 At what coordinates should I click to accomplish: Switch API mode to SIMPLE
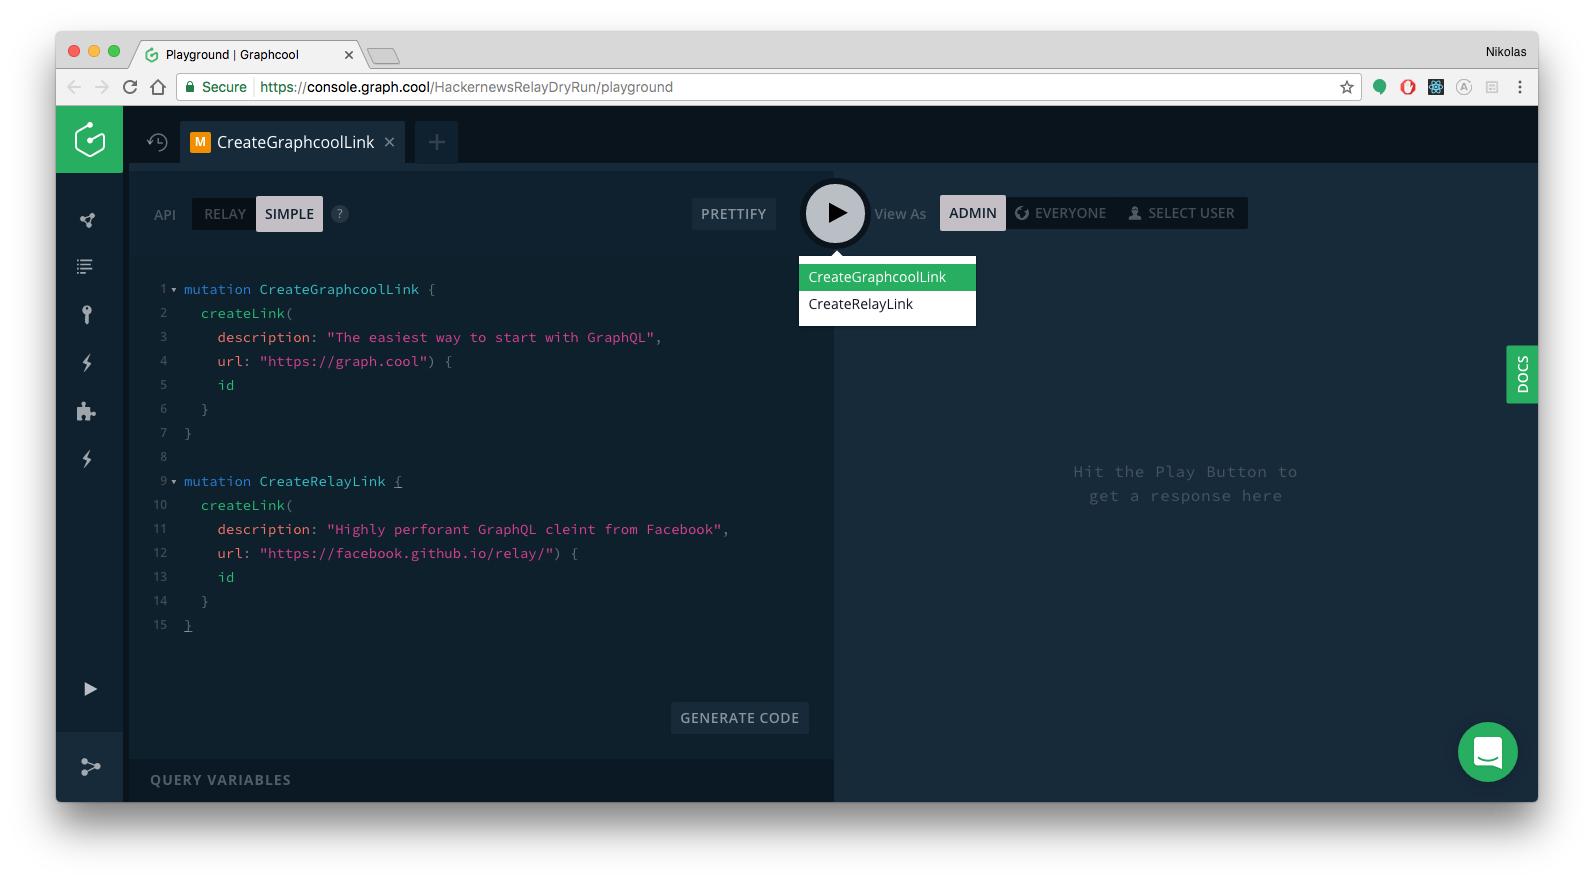point(289,214)
